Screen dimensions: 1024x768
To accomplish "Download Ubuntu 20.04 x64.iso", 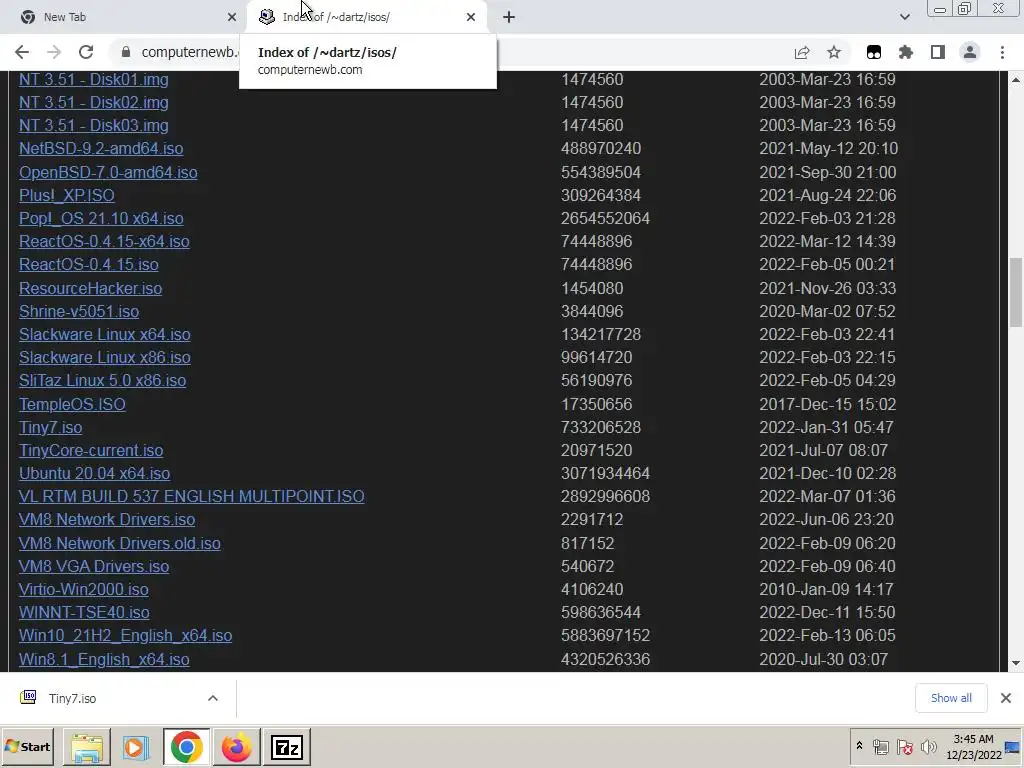I will (x=95, y=473).
